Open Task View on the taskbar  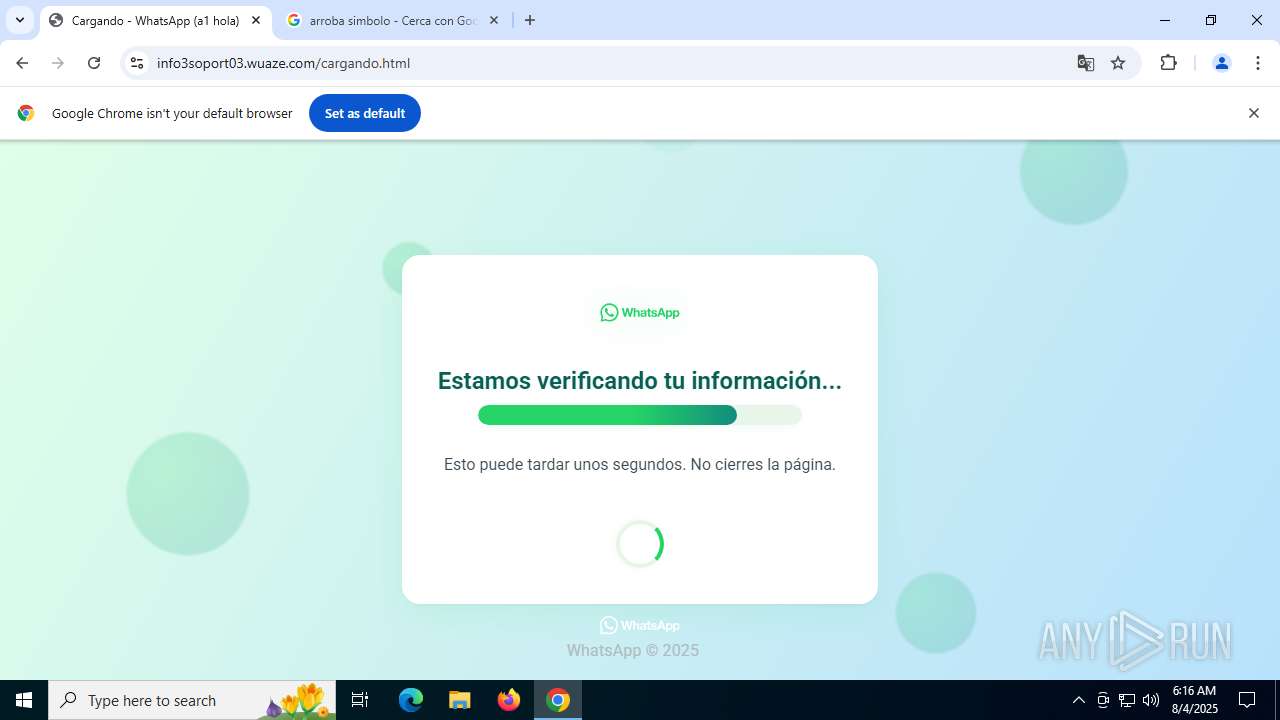click(360, 700)
